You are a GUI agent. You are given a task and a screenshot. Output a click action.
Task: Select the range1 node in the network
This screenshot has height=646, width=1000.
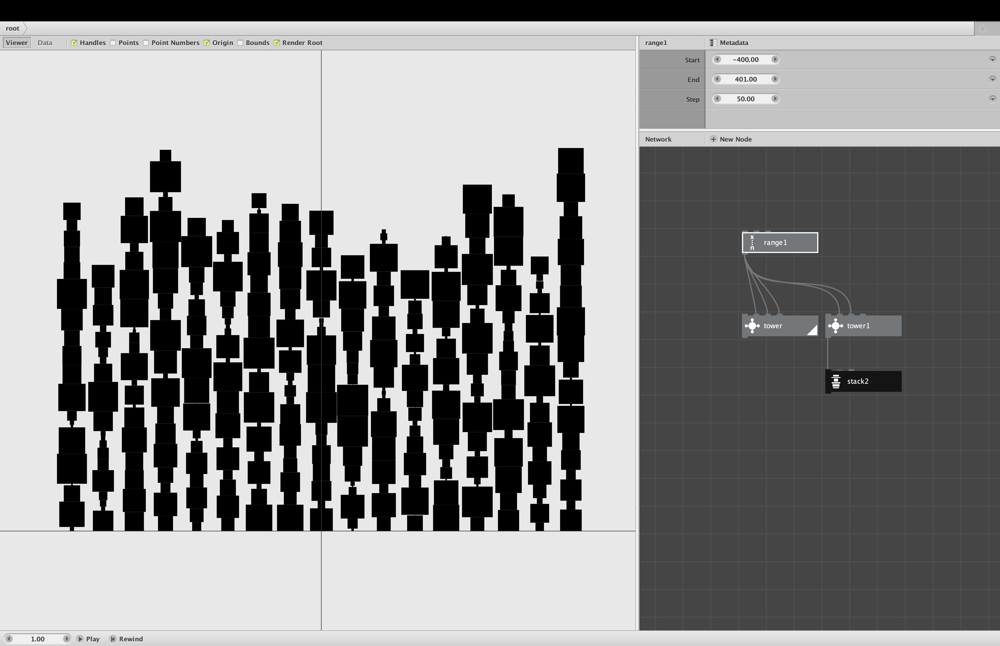point(780,242)
